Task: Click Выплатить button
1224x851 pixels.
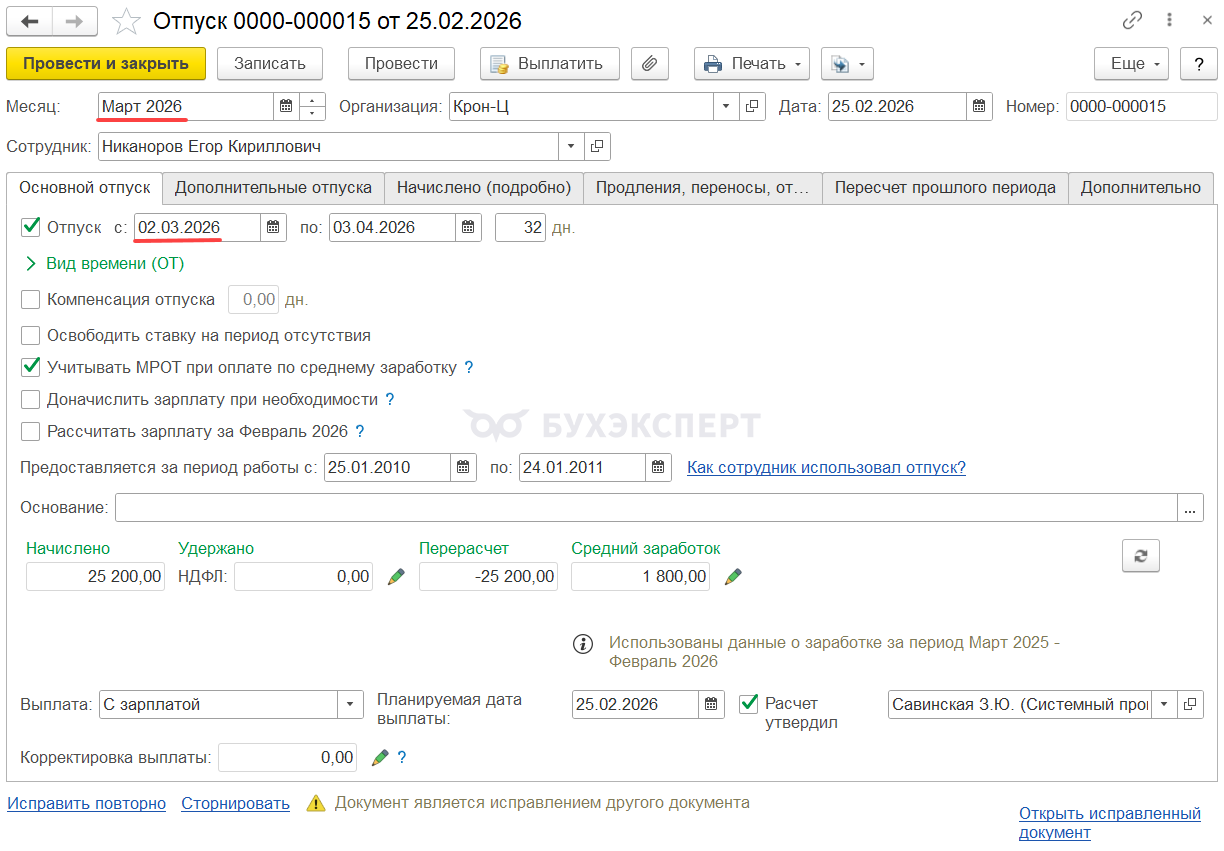Action: [x=549, y=63]
